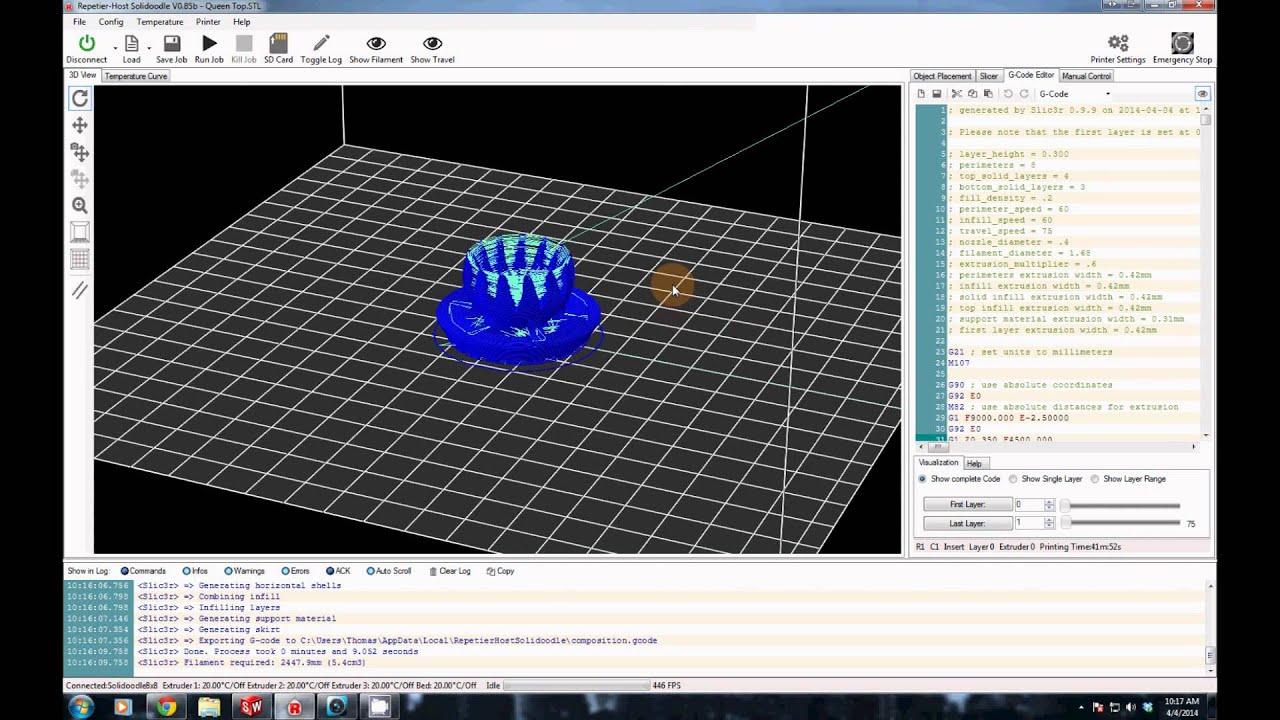This screenshot has width=1280, height=720.
Task: Paste into the G-Code editor
Action: (x=988, y=94)
